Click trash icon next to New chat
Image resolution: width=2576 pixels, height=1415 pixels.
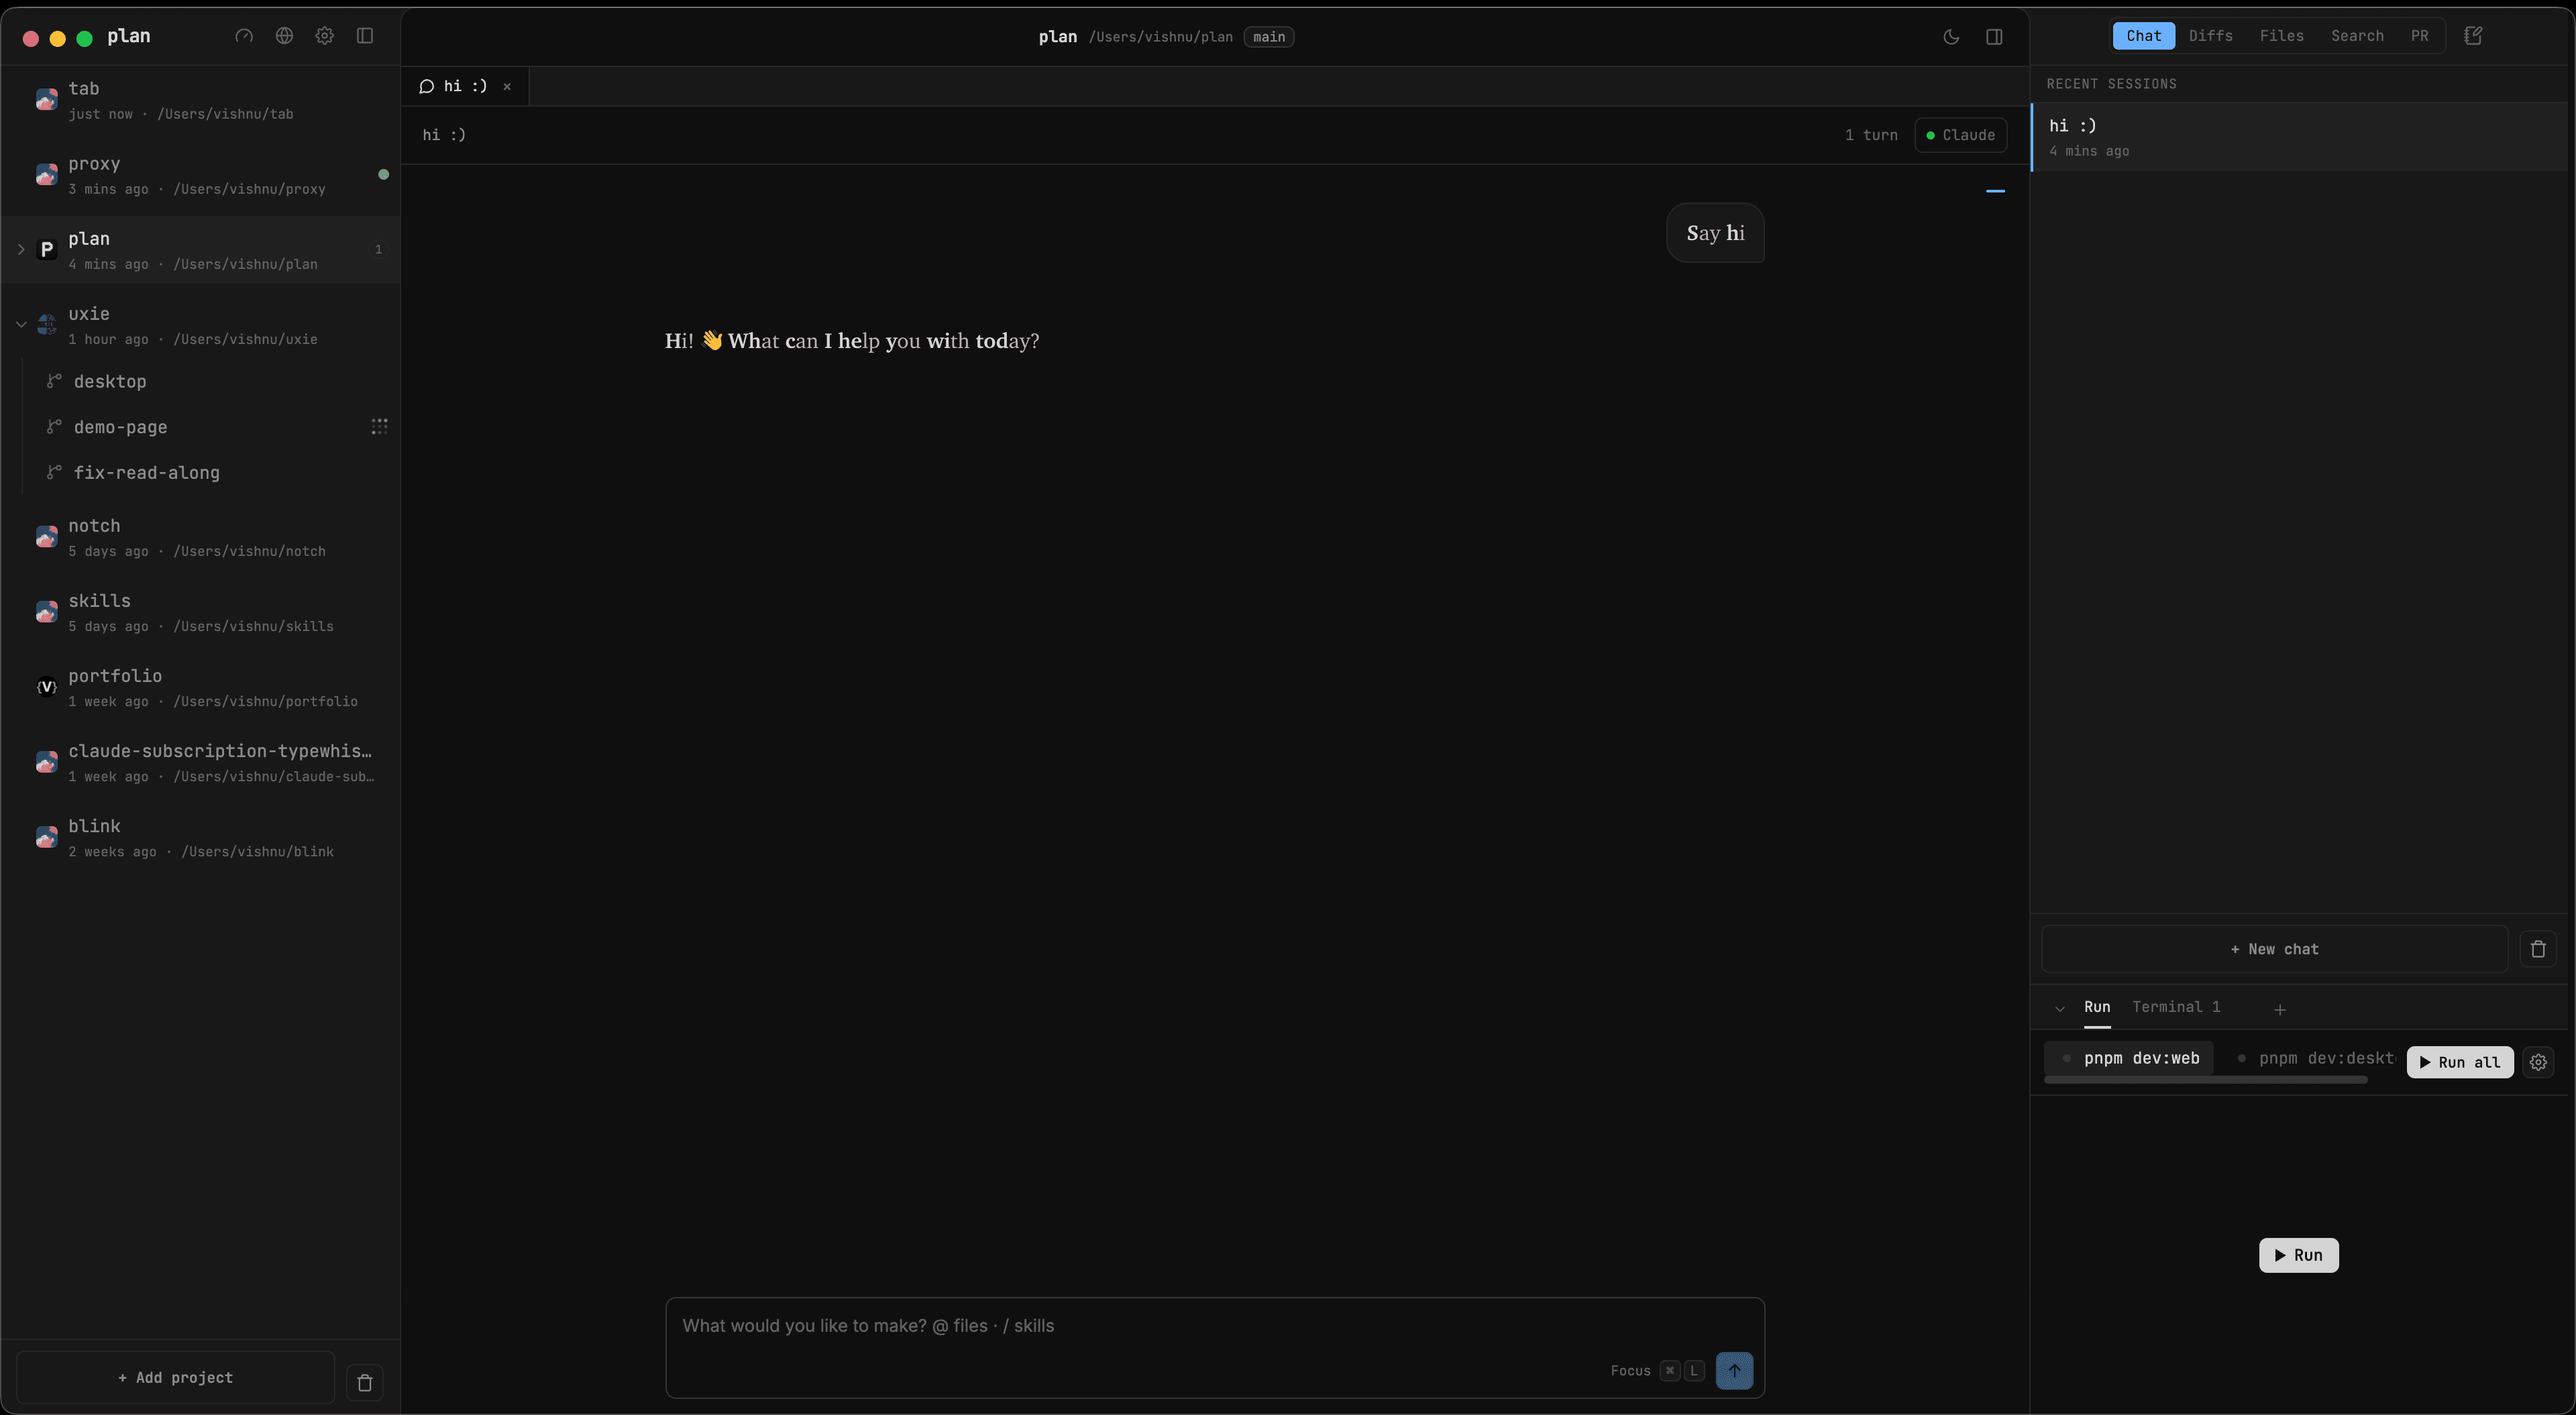coord(2538,949)
